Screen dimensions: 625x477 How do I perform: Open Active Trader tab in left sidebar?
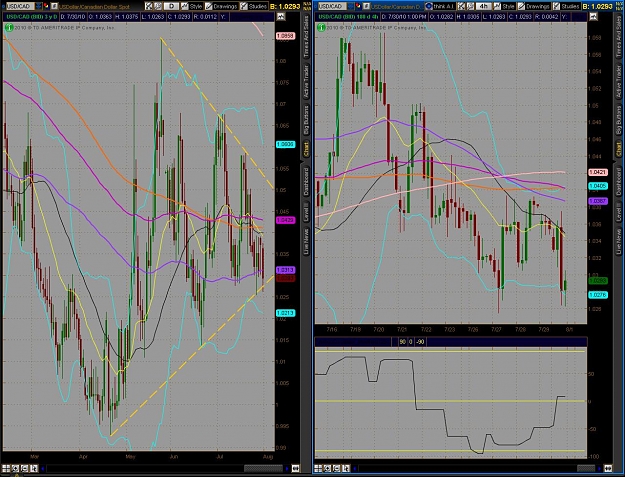[x=306, y=82]
